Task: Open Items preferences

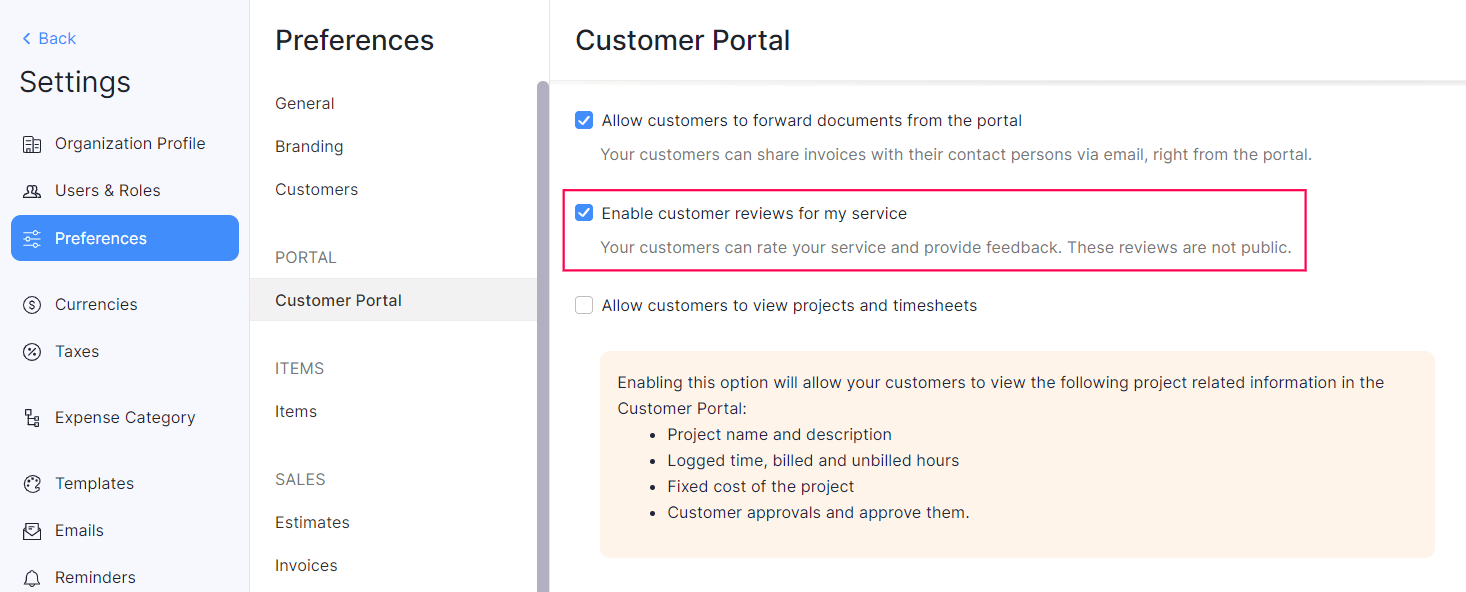Action: pos(296,412)
